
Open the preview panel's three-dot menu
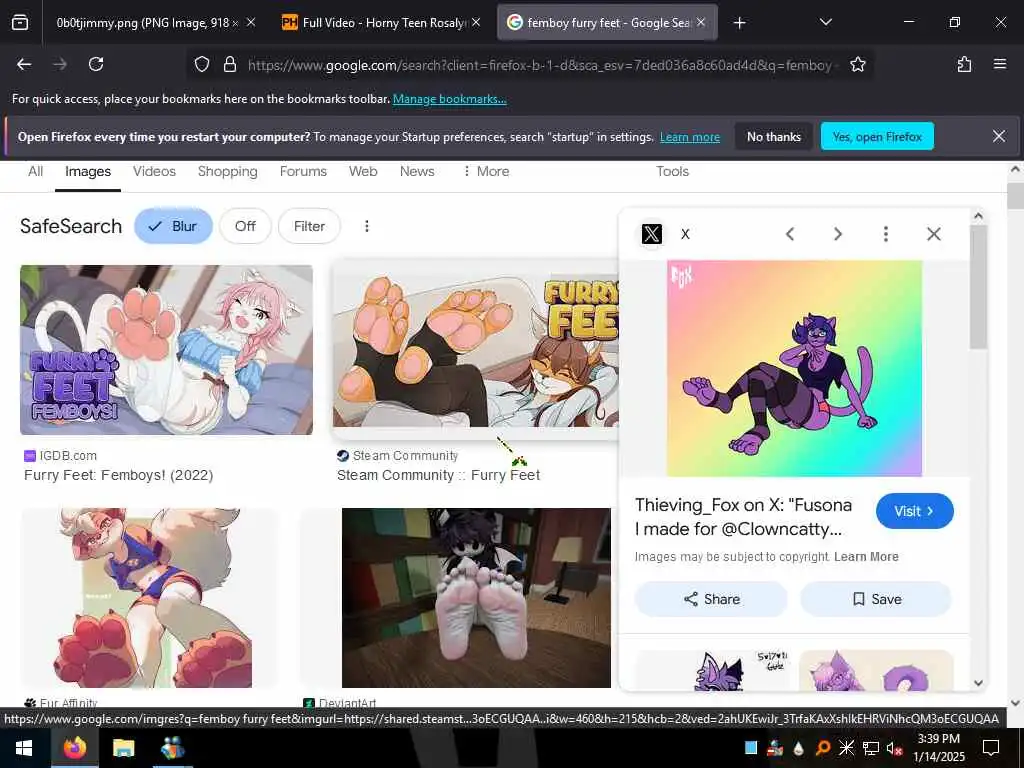(x=886, y=234)
